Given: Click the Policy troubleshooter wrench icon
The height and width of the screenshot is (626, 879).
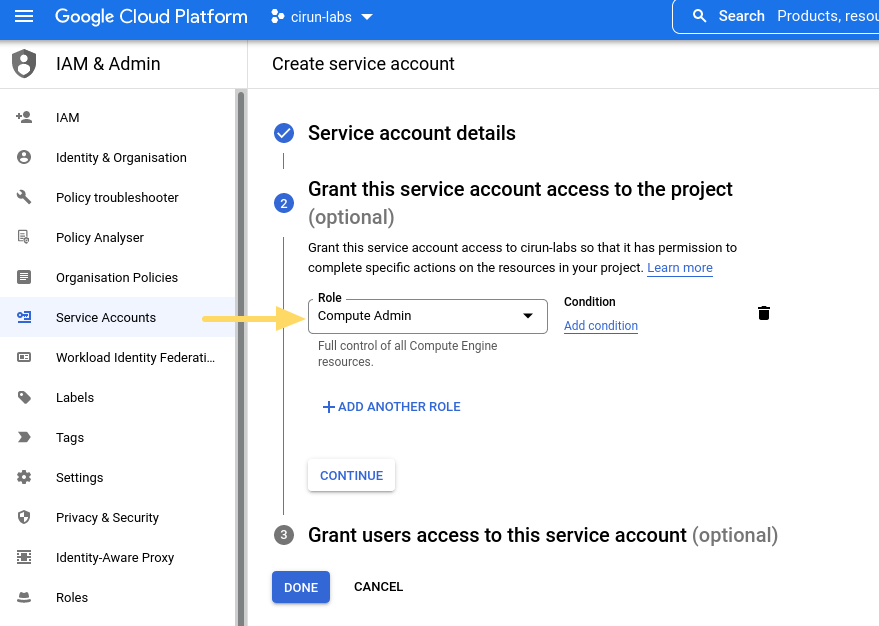Looking at the screenshot, I should pyautogui.click(x=24, y=197).
